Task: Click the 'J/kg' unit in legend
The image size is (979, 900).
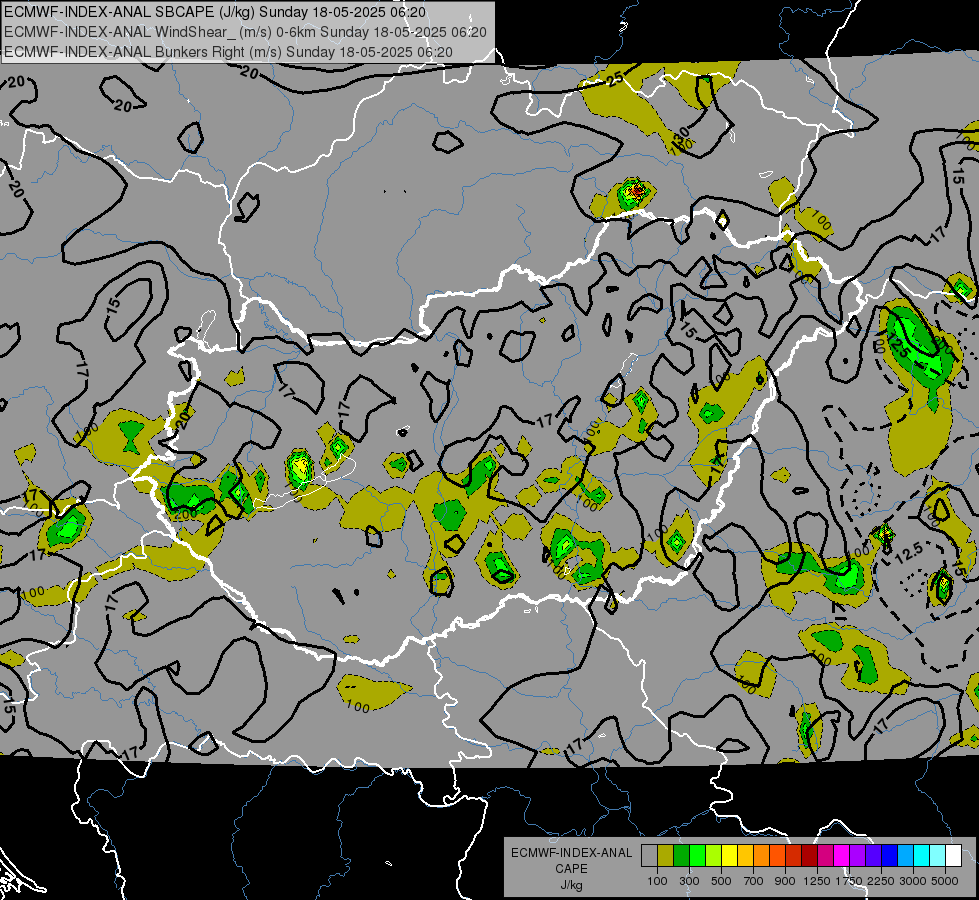Action: coord(571,885)
